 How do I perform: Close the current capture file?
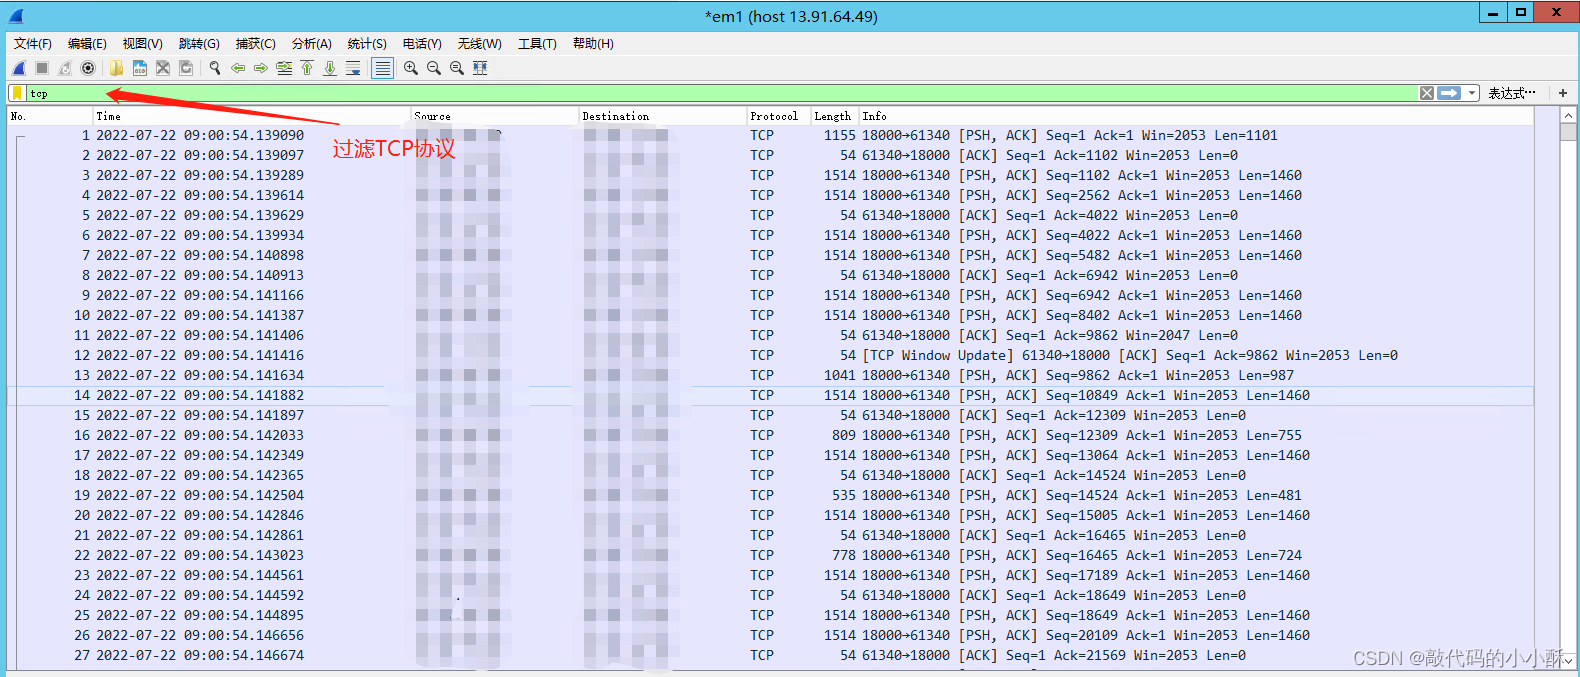point(163,68)
